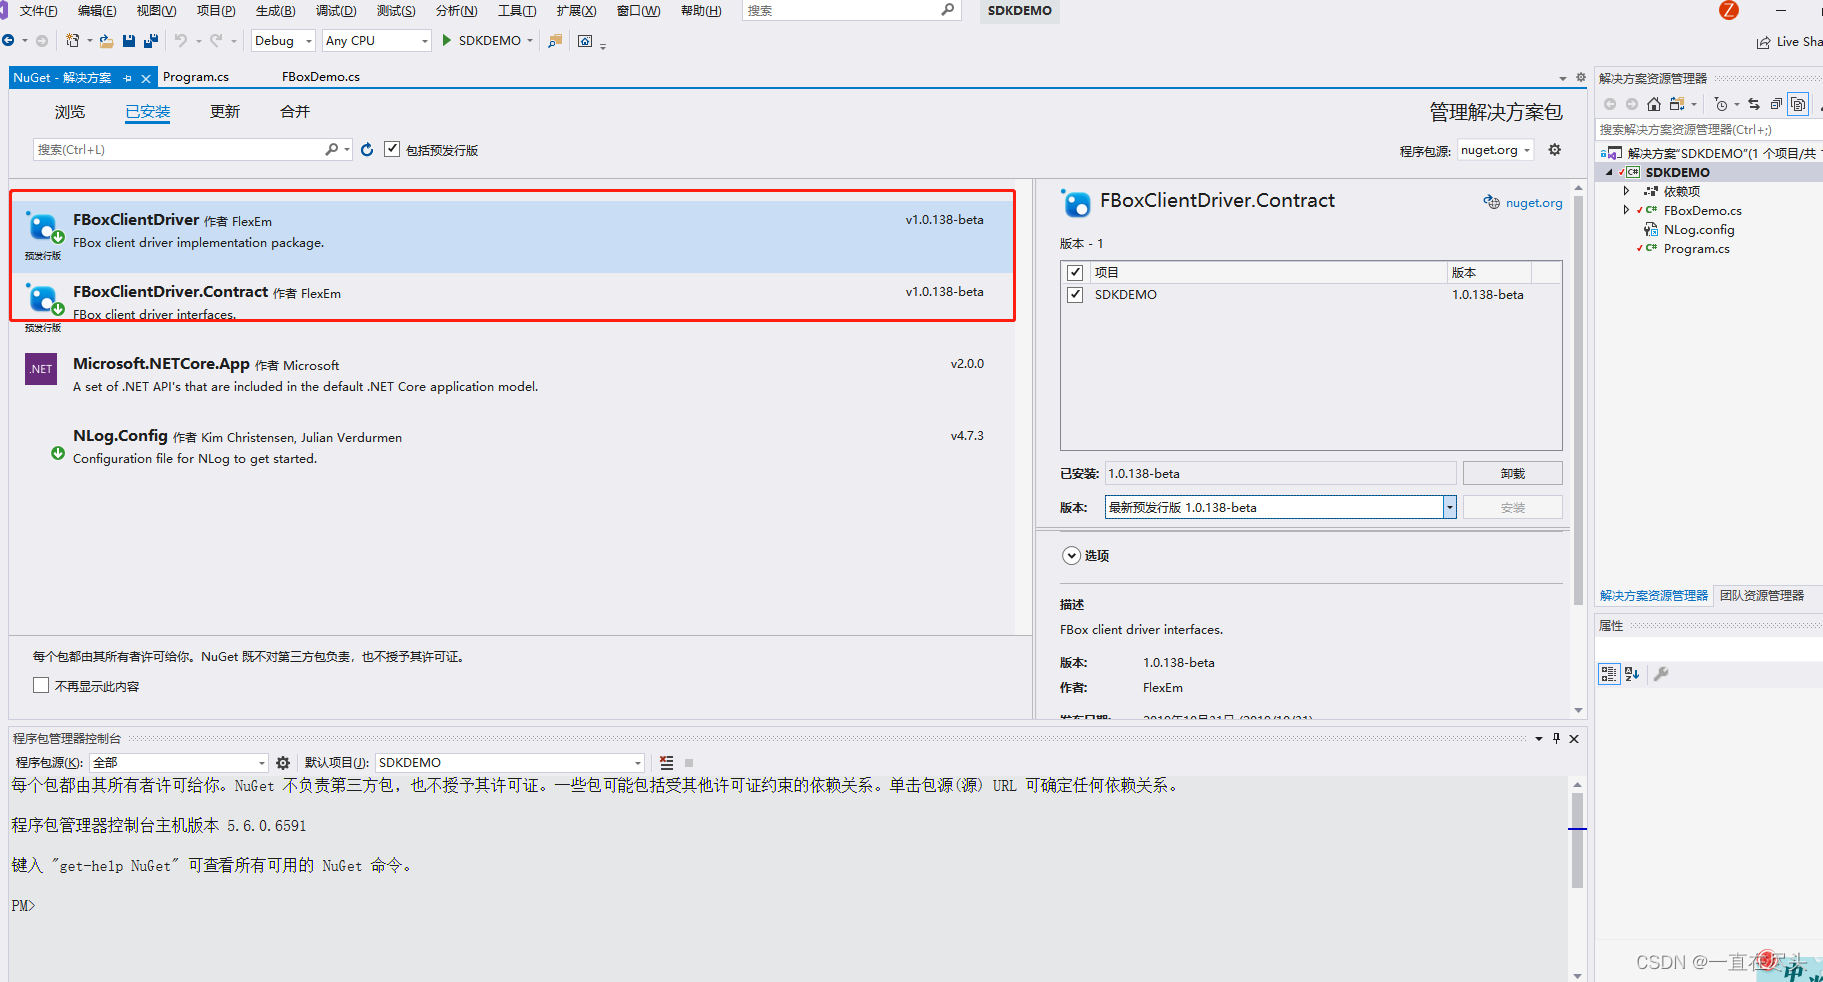Image resolution: width=1823 pixels, height=982 pixels.
Task: Pin the NuGet solution tab
Action: pos(128,78)
